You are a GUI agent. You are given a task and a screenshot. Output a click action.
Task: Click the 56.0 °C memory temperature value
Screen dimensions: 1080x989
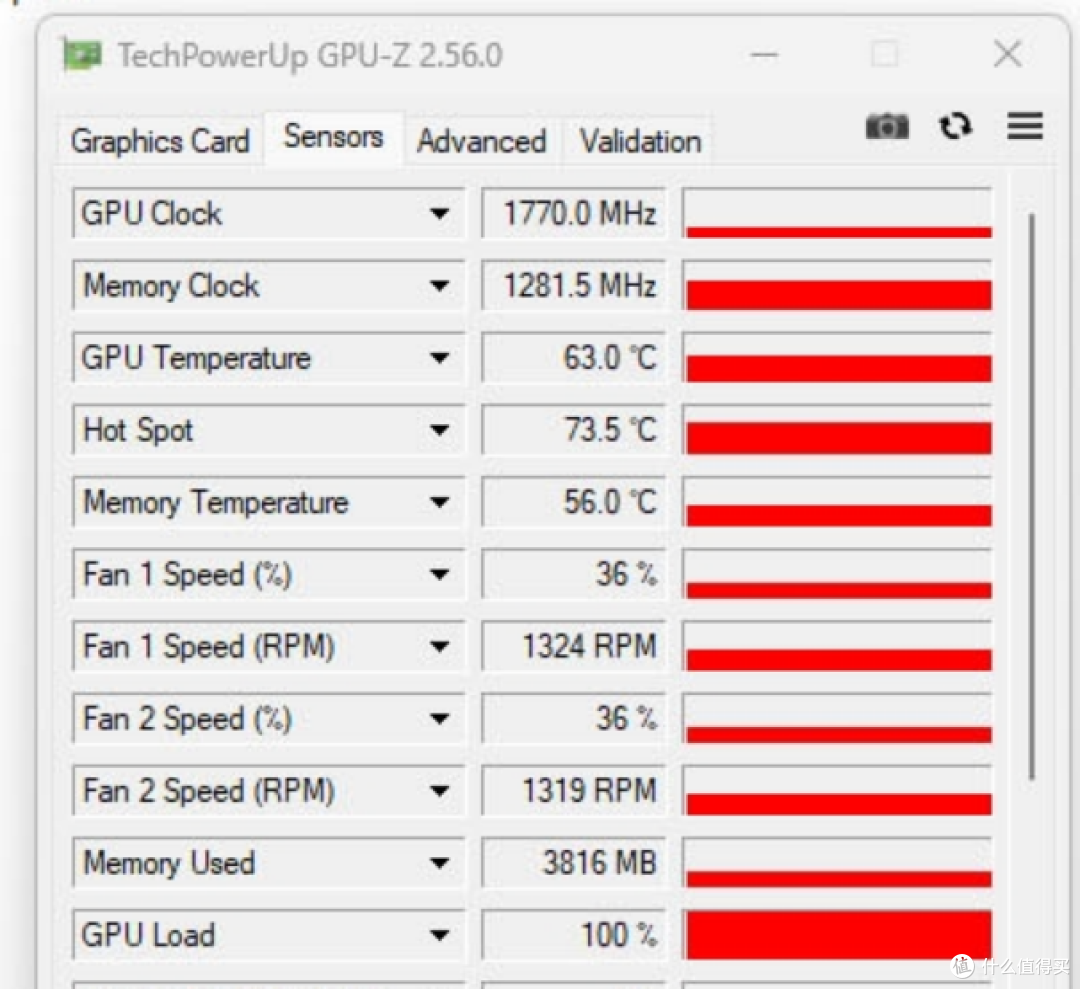pyautogui.click(x=574, y=502)
